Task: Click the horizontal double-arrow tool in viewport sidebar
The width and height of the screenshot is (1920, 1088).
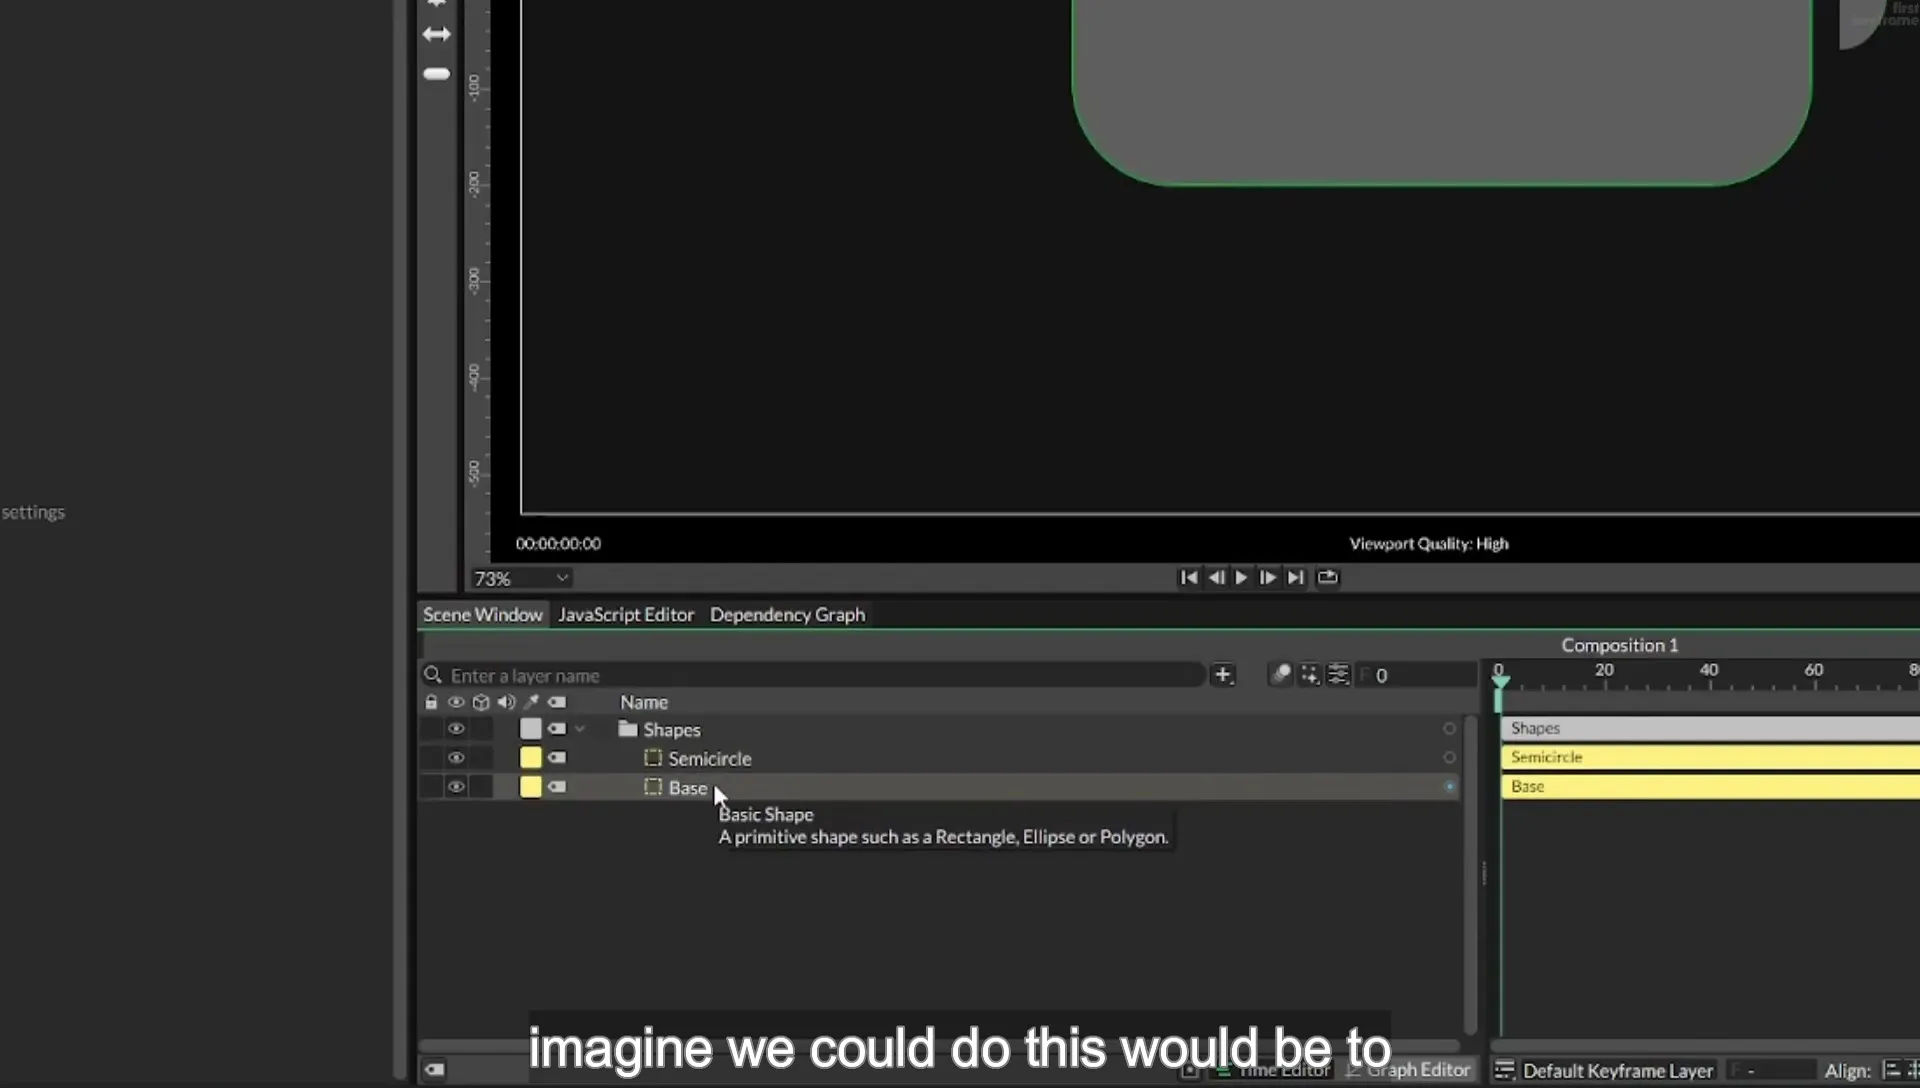Action: (x=436, y=34)
